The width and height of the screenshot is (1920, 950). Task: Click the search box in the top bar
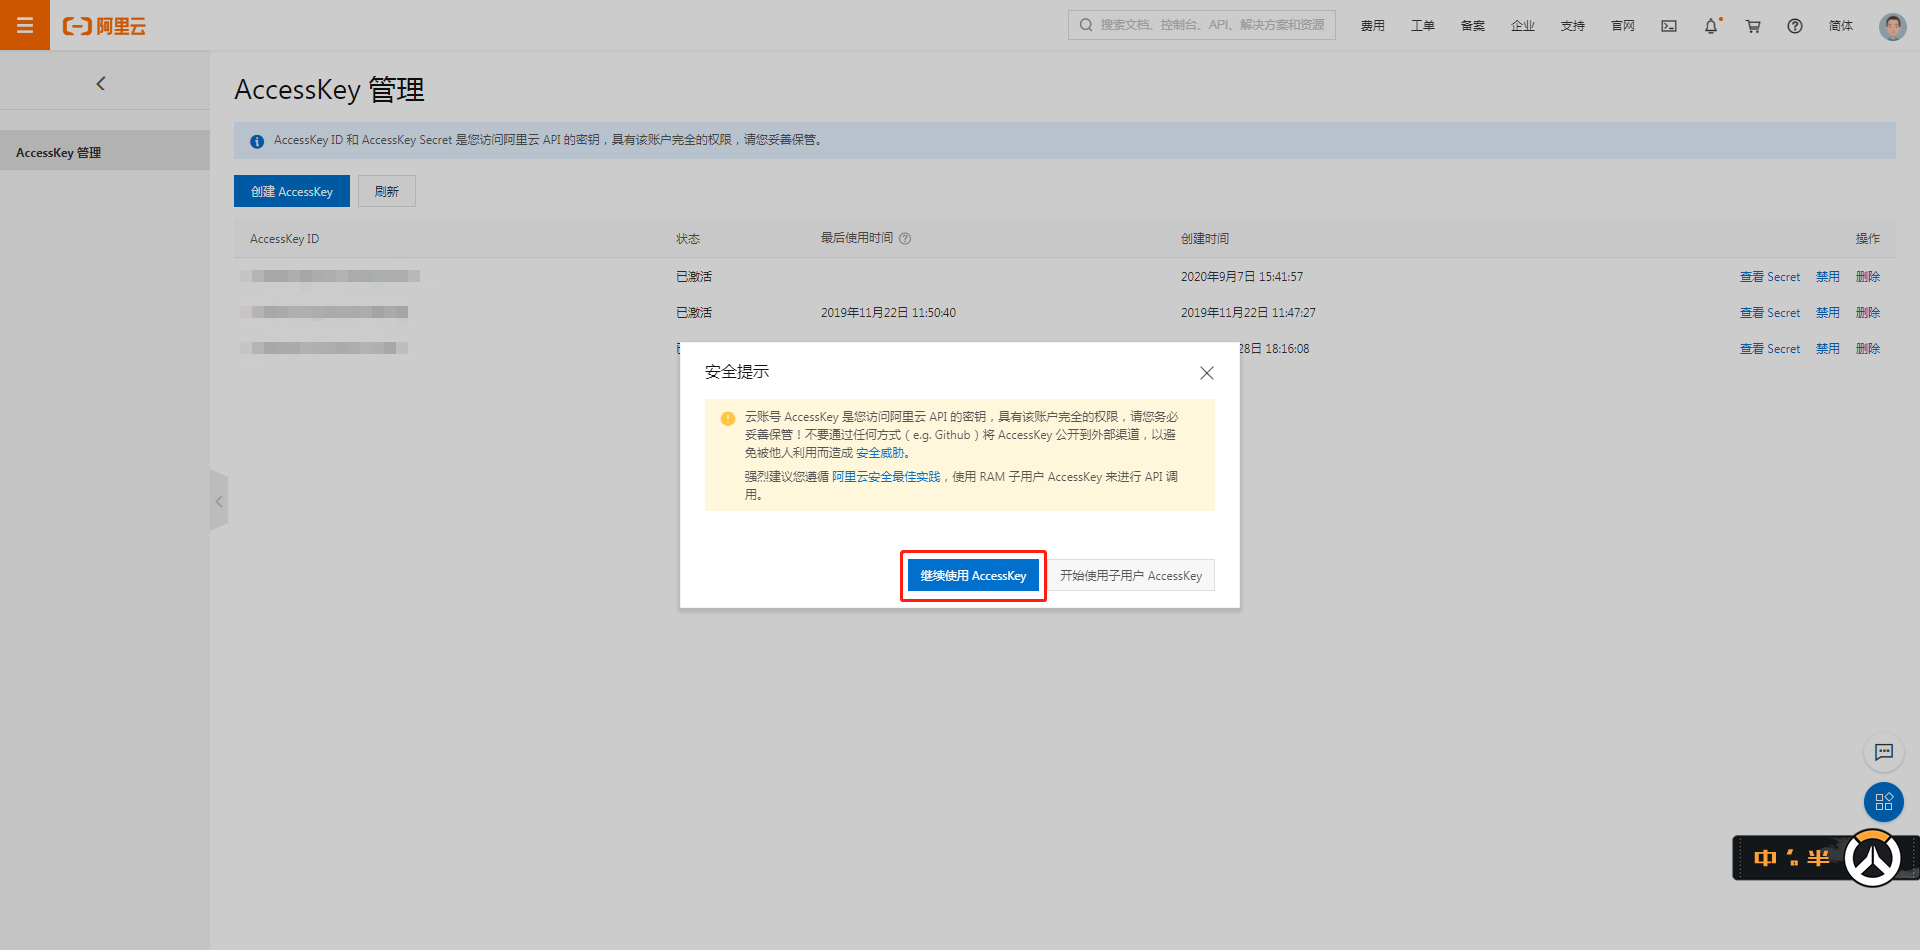(1202, 25)
